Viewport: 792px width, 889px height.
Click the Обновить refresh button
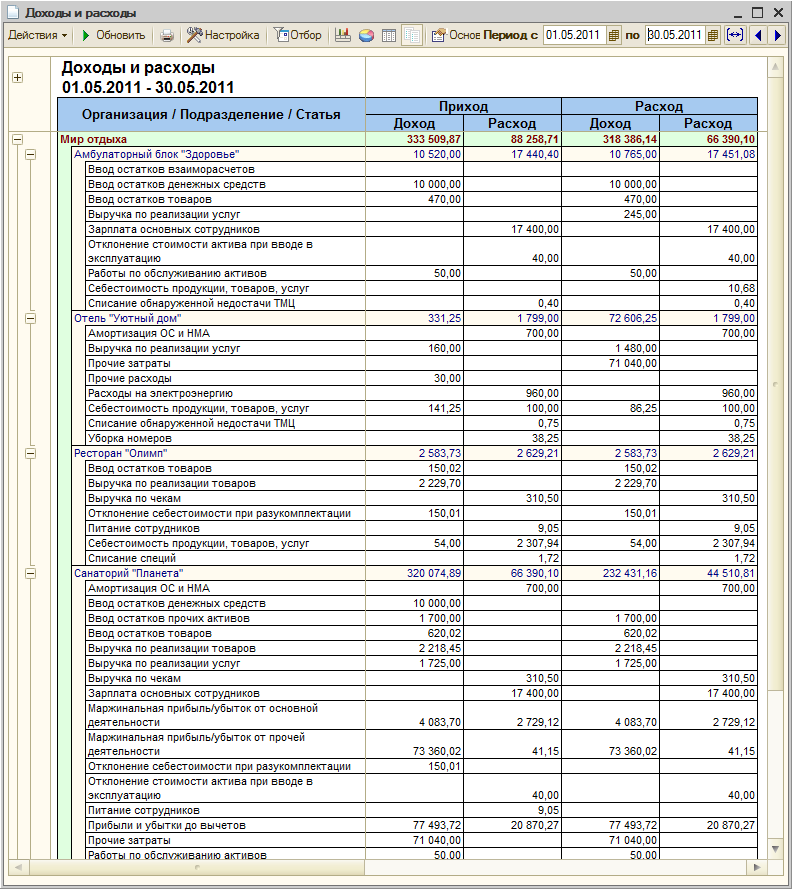(113, 35)
